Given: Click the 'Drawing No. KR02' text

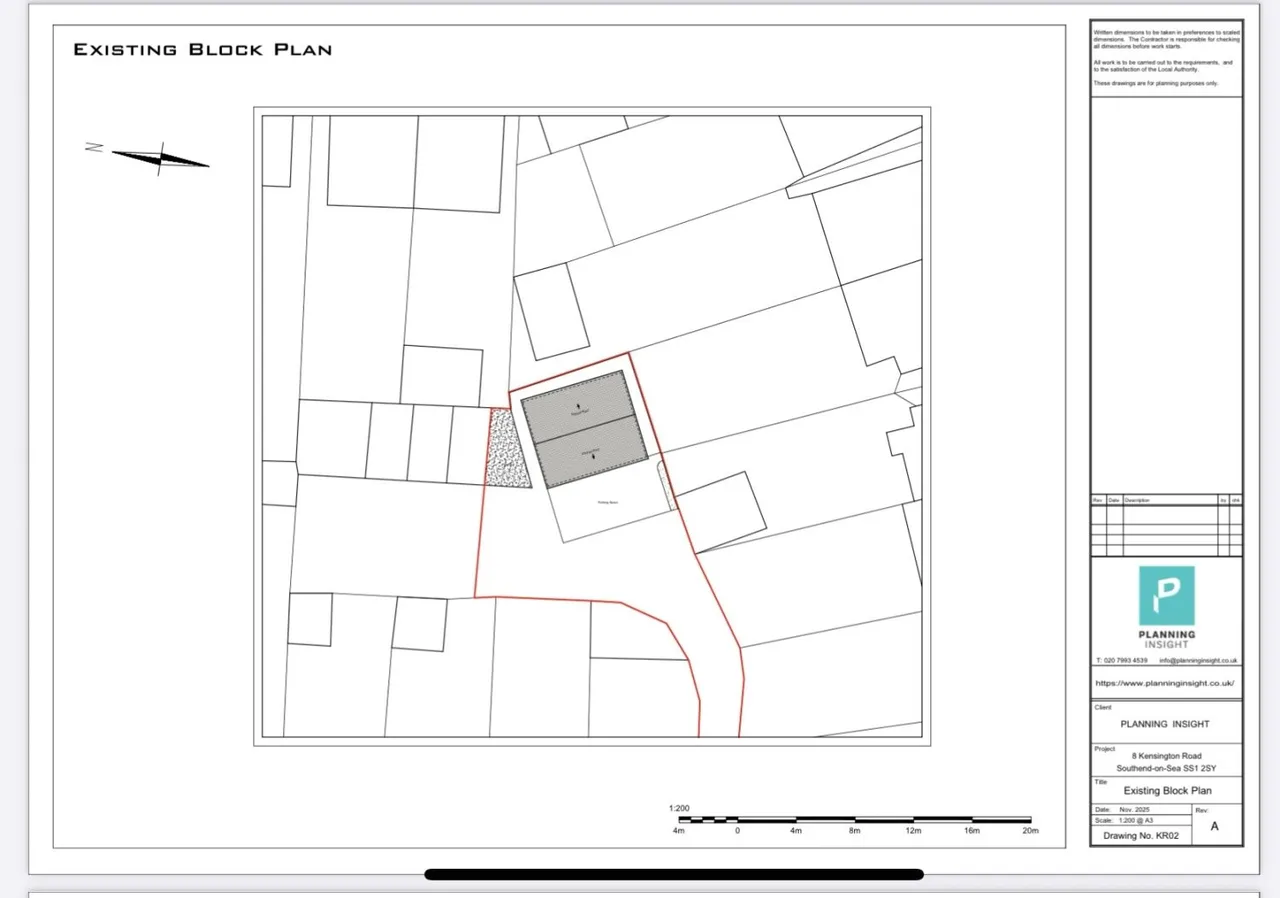Looking at the screenshot, I should click(x=1141, y=835).
